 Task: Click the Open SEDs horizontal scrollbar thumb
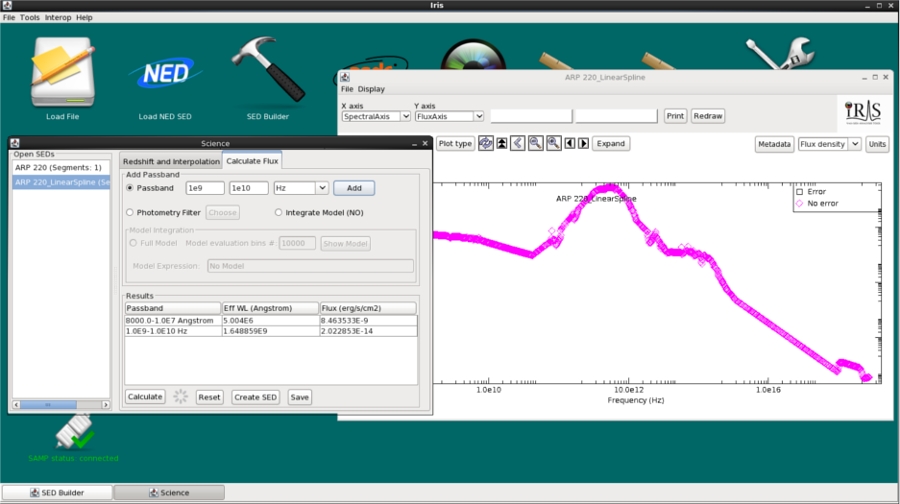pyautogui.click(x=48, y=405)
